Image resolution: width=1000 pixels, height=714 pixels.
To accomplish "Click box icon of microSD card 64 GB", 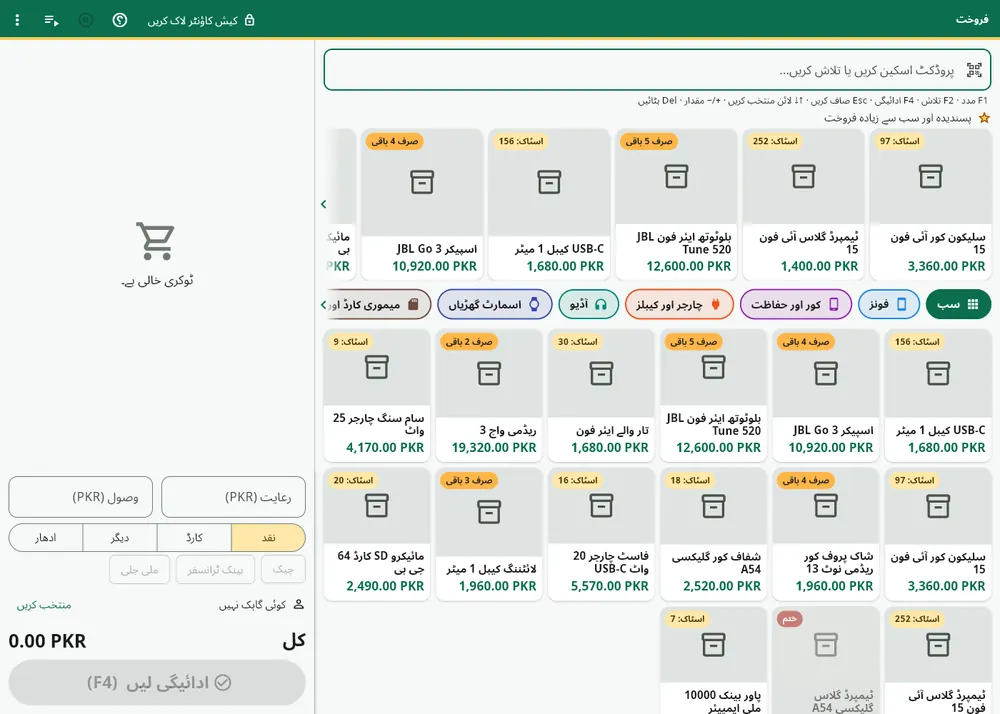I will pyautogui.click(x=377, y=506).
